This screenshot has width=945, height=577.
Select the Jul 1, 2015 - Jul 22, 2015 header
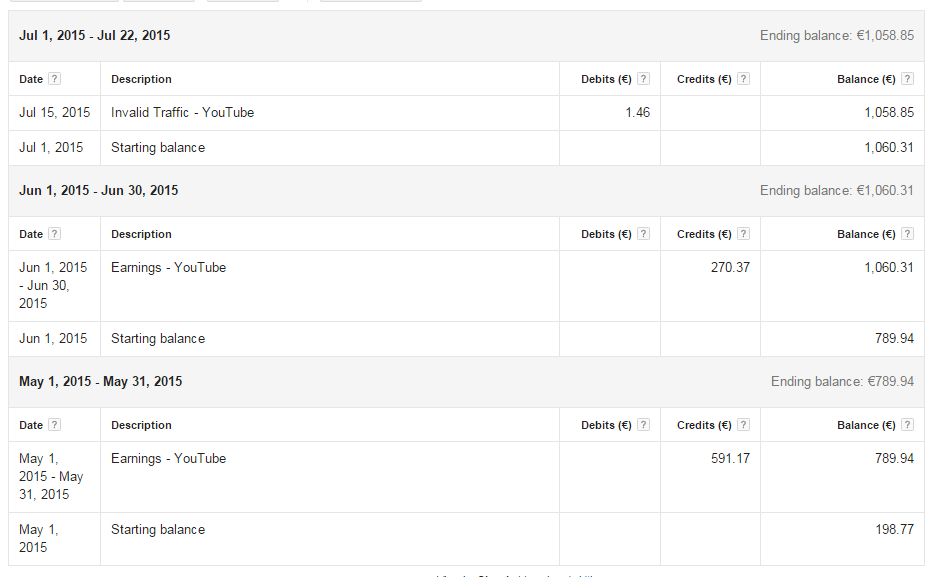(x=95, y=36)
